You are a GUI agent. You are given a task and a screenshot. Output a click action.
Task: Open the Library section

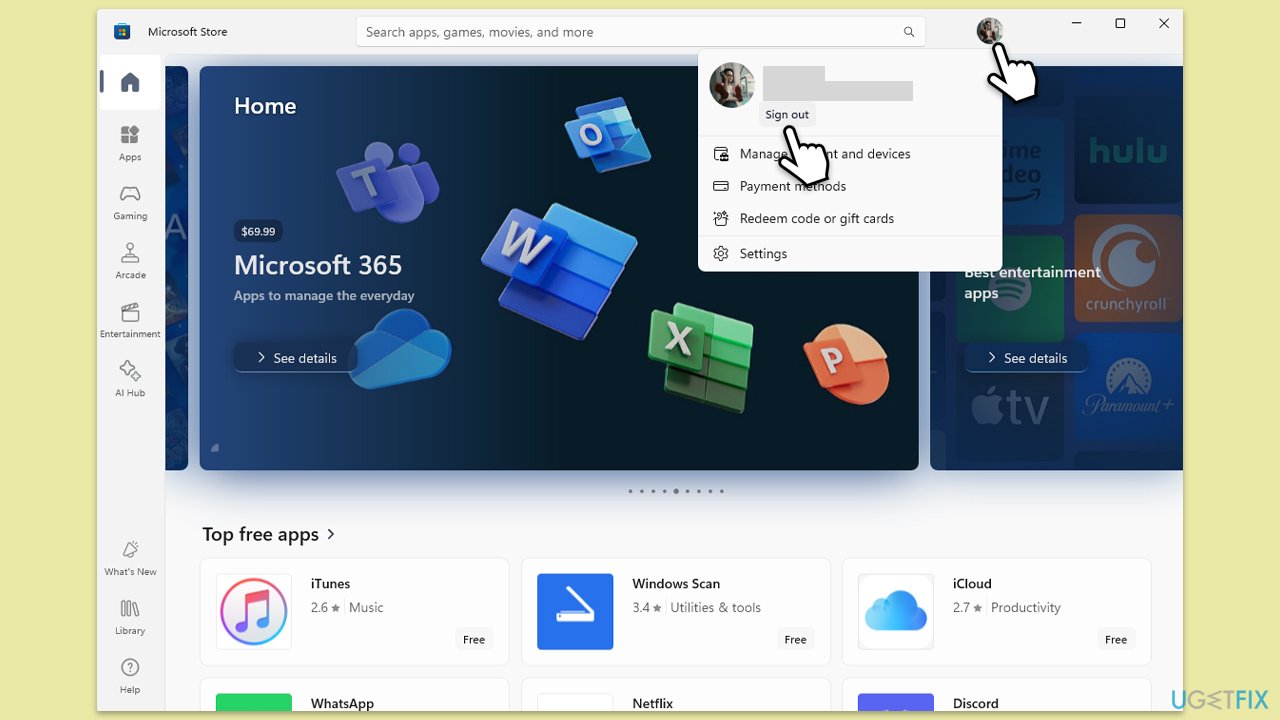tap(130, 617)
